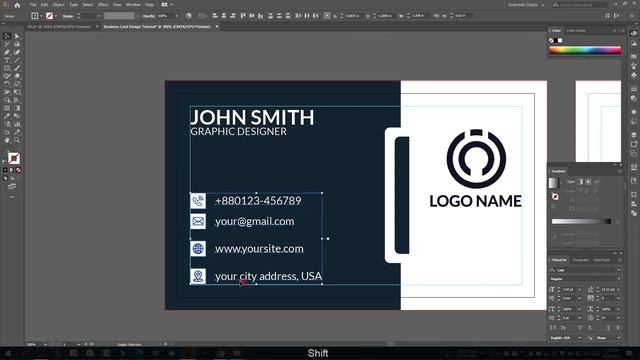640x360 pixels.
Task: Select the Direct Selection tool
Action: (x=17, y=36)
